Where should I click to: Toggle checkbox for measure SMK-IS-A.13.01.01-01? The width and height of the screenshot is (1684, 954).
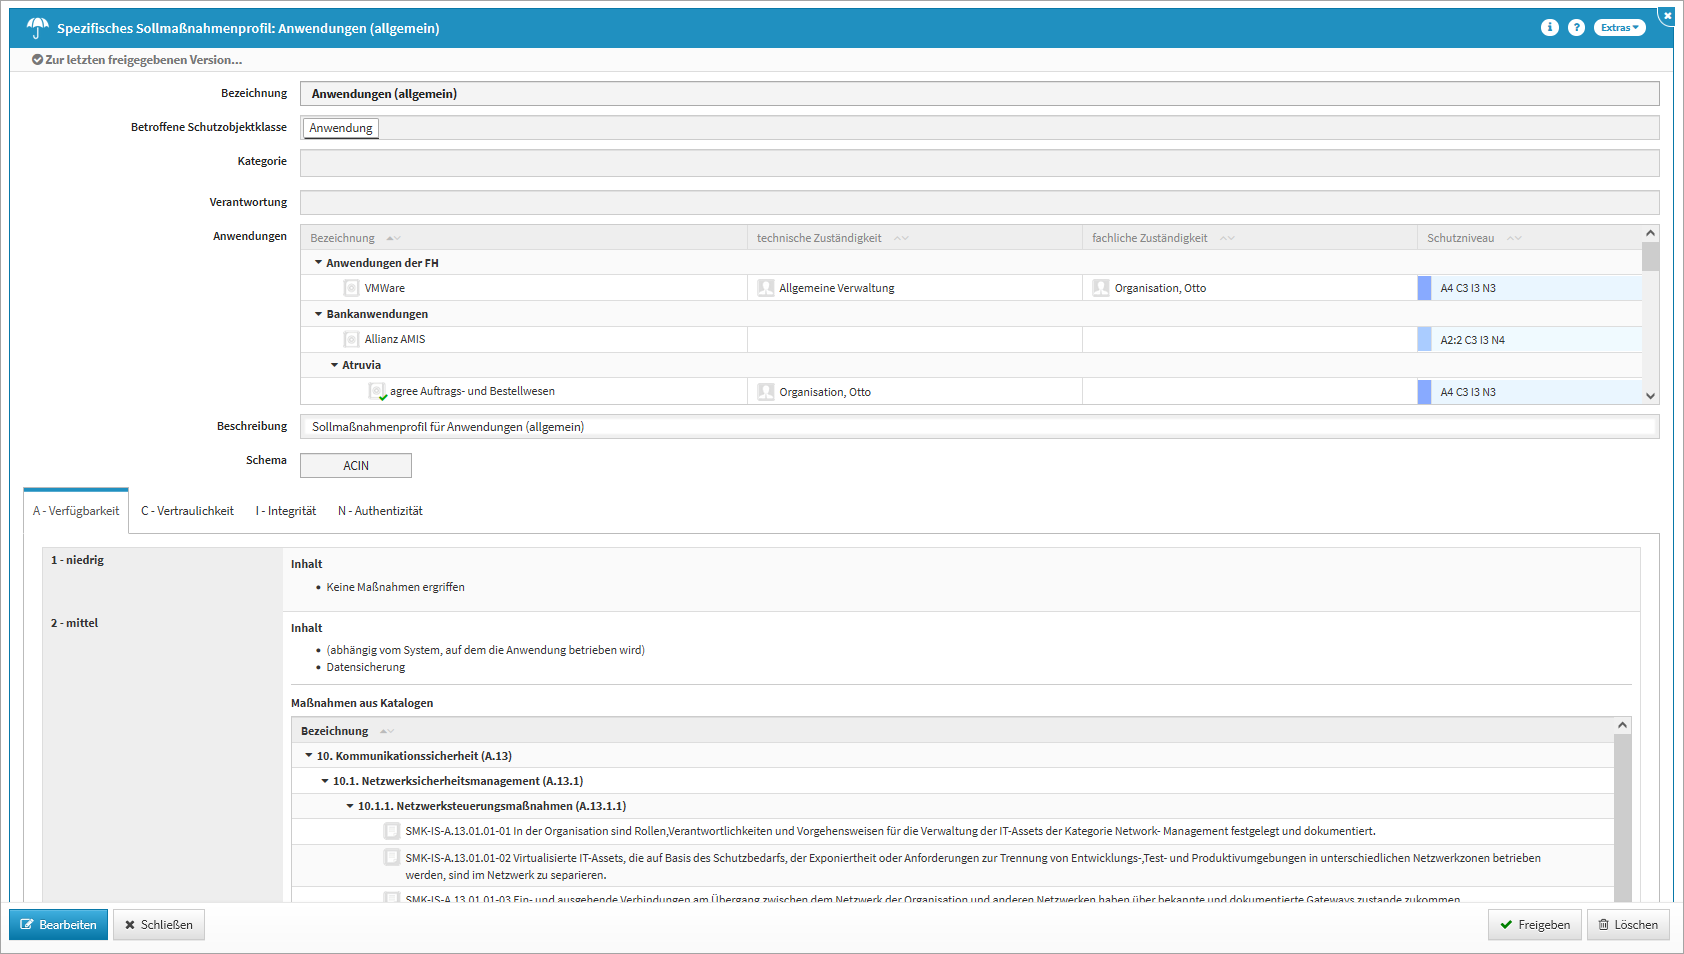[x=392, y=831]
